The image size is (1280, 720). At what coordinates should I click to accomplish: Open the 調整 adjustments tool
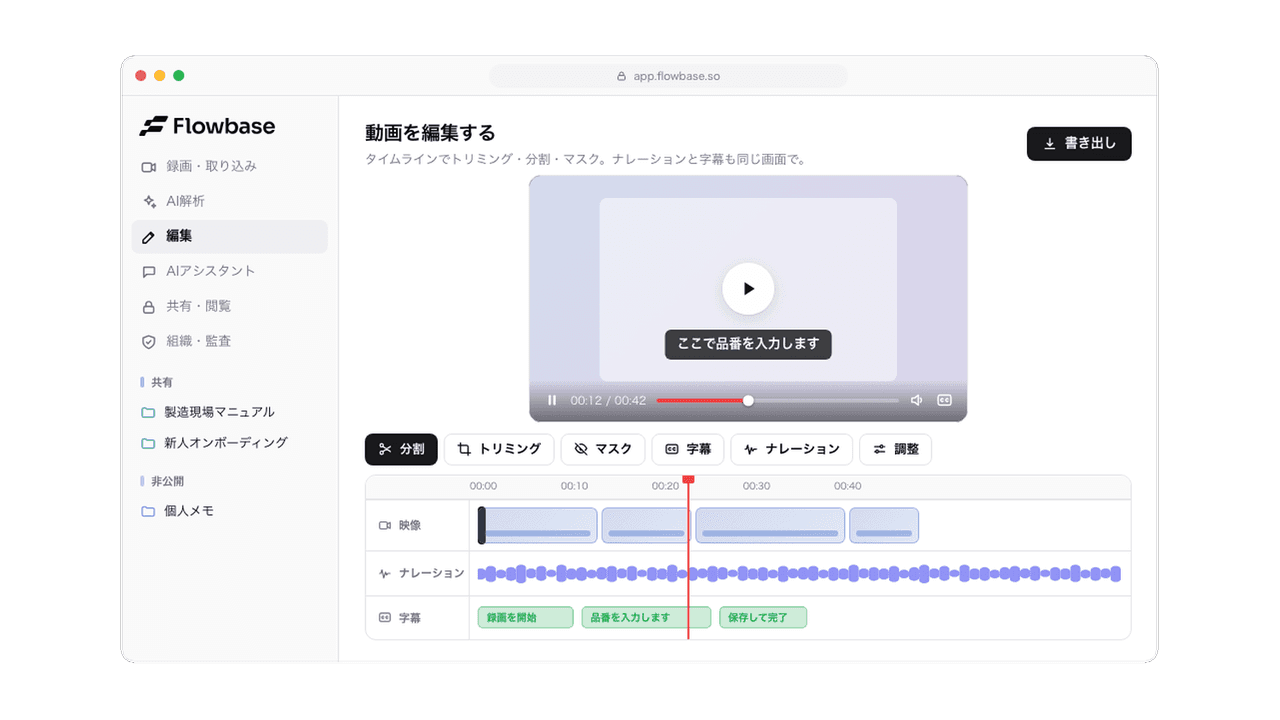(895, 449)
